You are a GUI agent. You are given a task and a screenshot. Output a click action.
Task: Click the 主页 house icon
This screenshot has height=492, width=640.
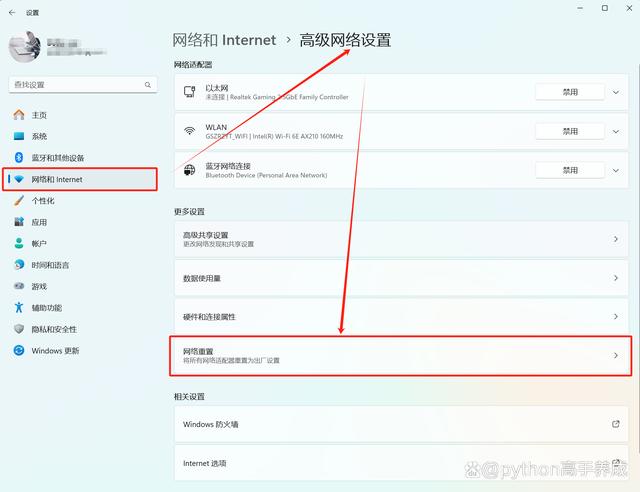pyautogui.click(x=19, y=115)
